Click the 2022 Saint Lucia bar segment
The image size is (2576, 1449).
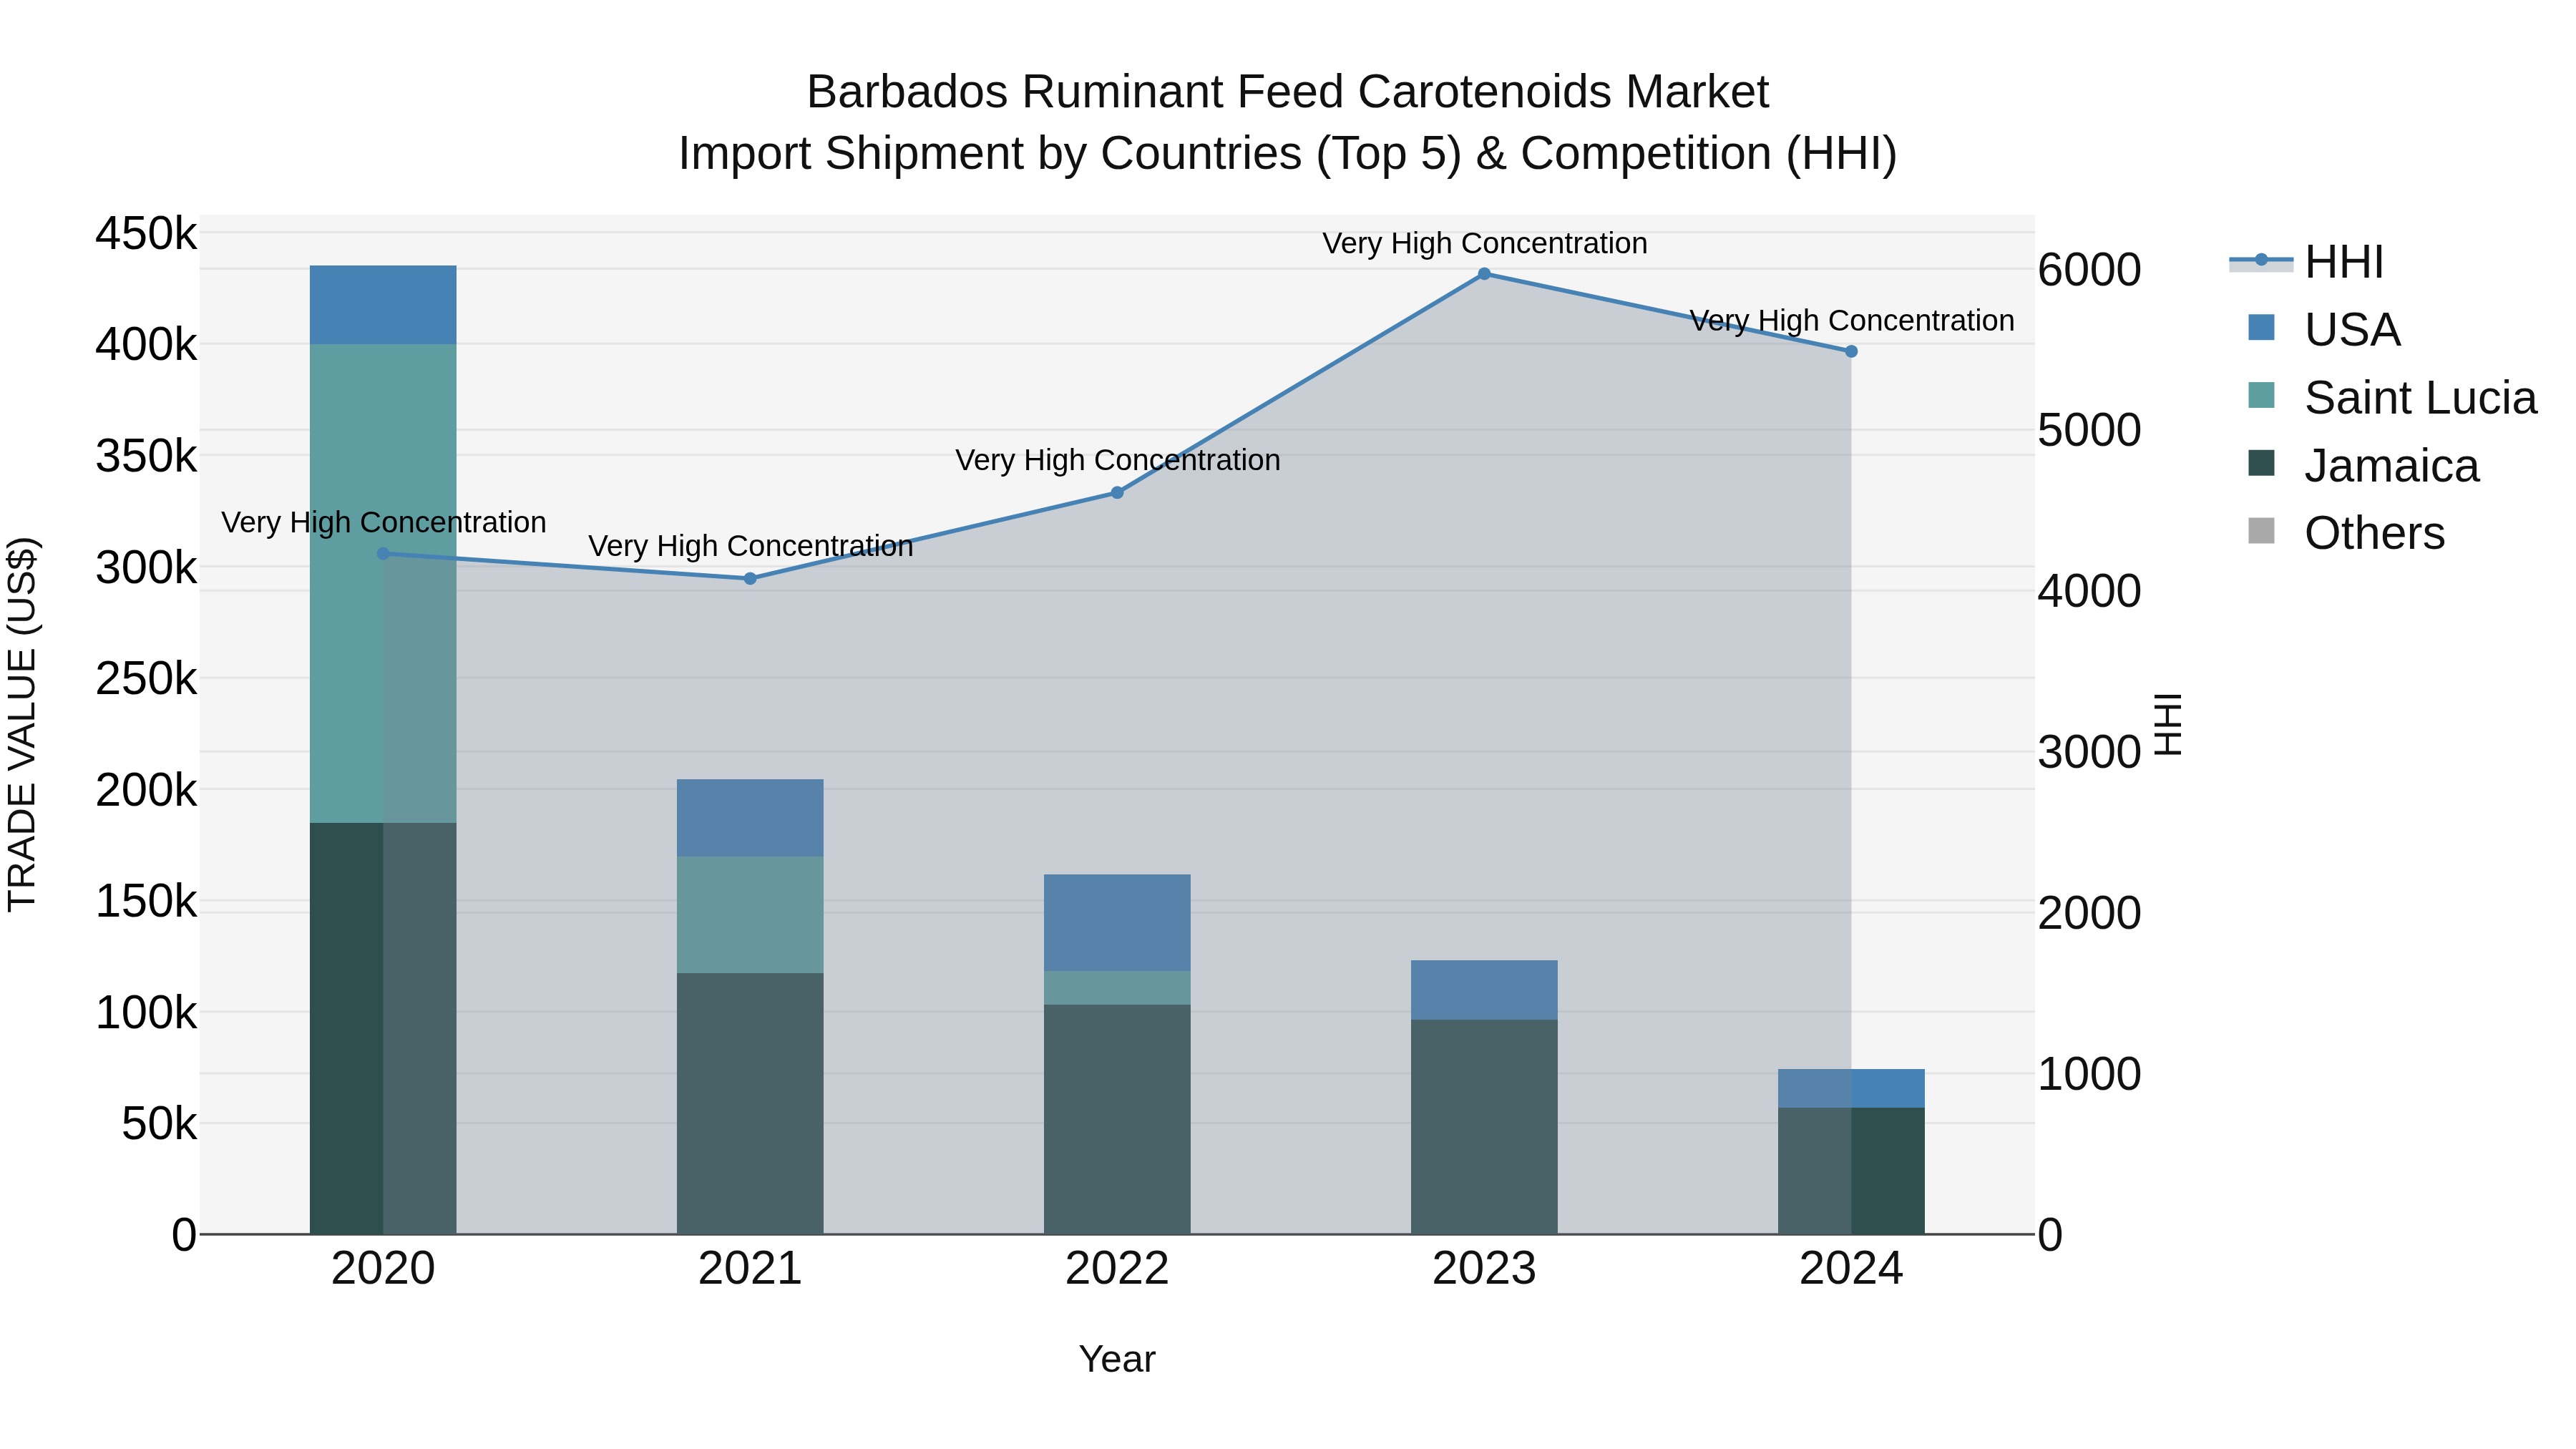(1117, 988)
